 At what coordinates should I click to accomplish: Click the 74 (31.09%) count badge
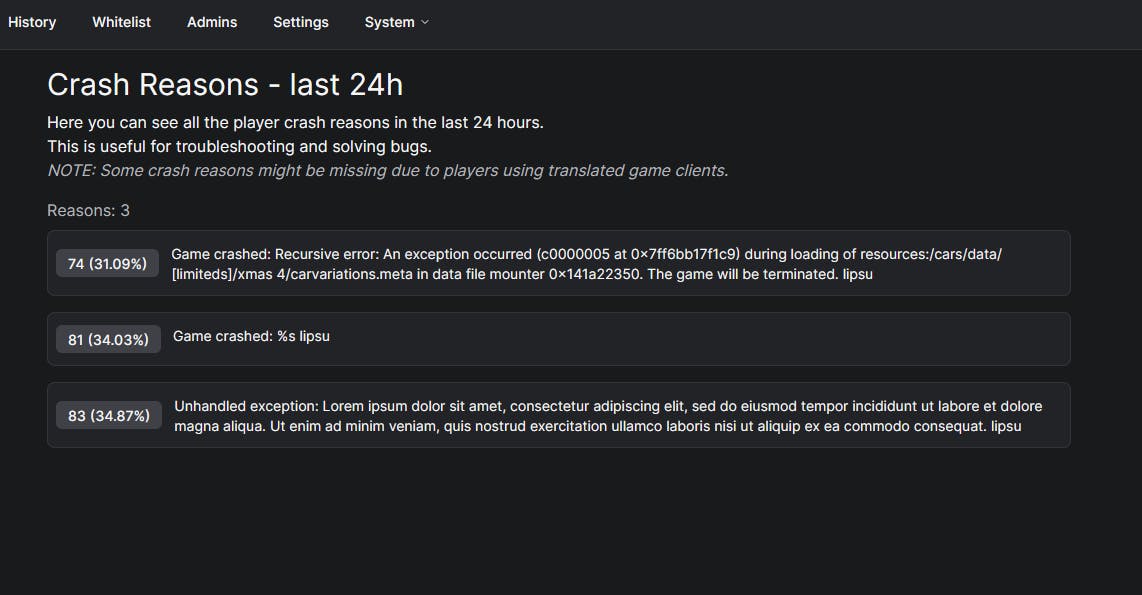tap(107, 264)
